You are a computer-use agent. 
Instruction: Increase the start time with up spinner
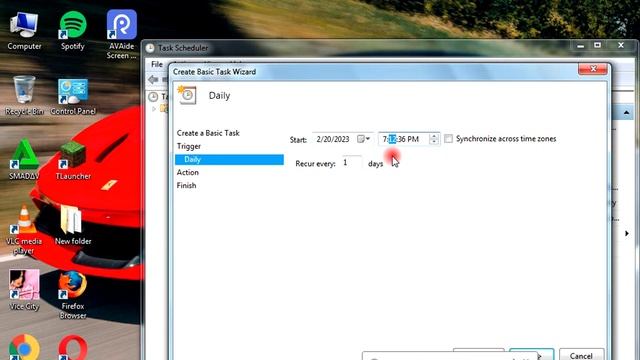coord(434,136)
